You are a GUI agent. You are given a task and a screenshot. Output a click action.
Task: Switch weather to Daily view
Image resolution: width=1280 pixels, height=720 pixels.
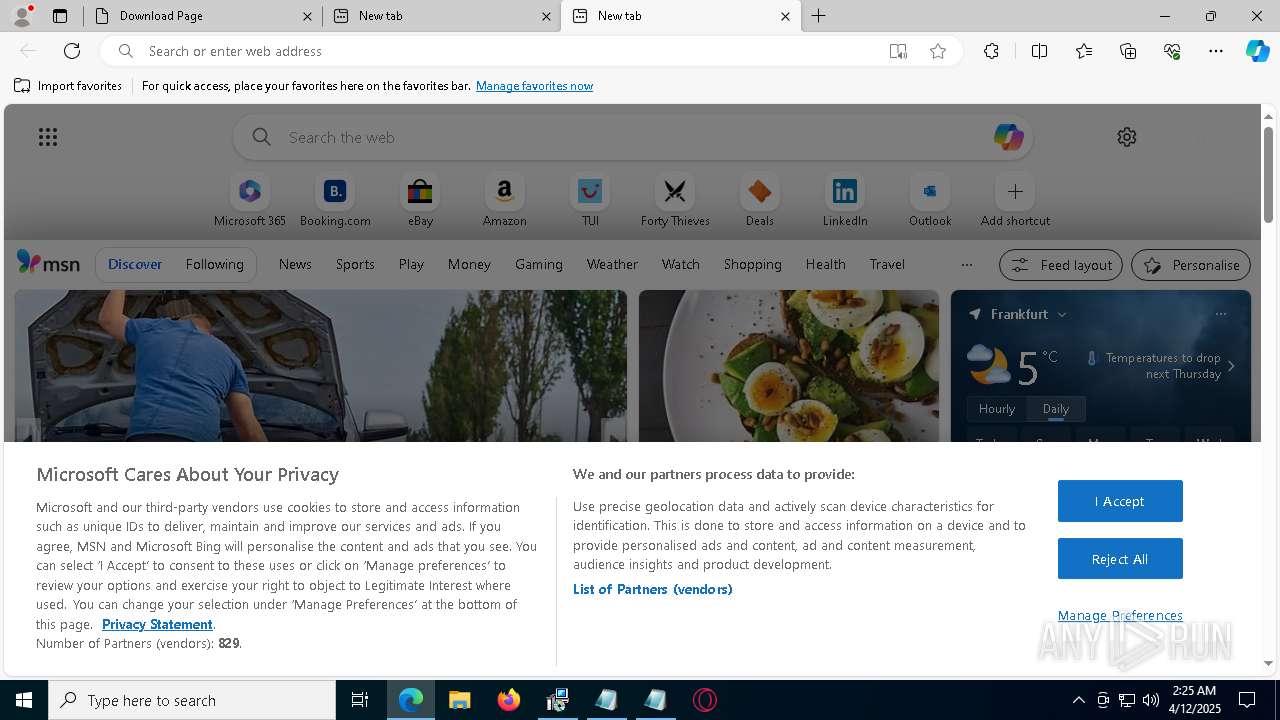1056,409
